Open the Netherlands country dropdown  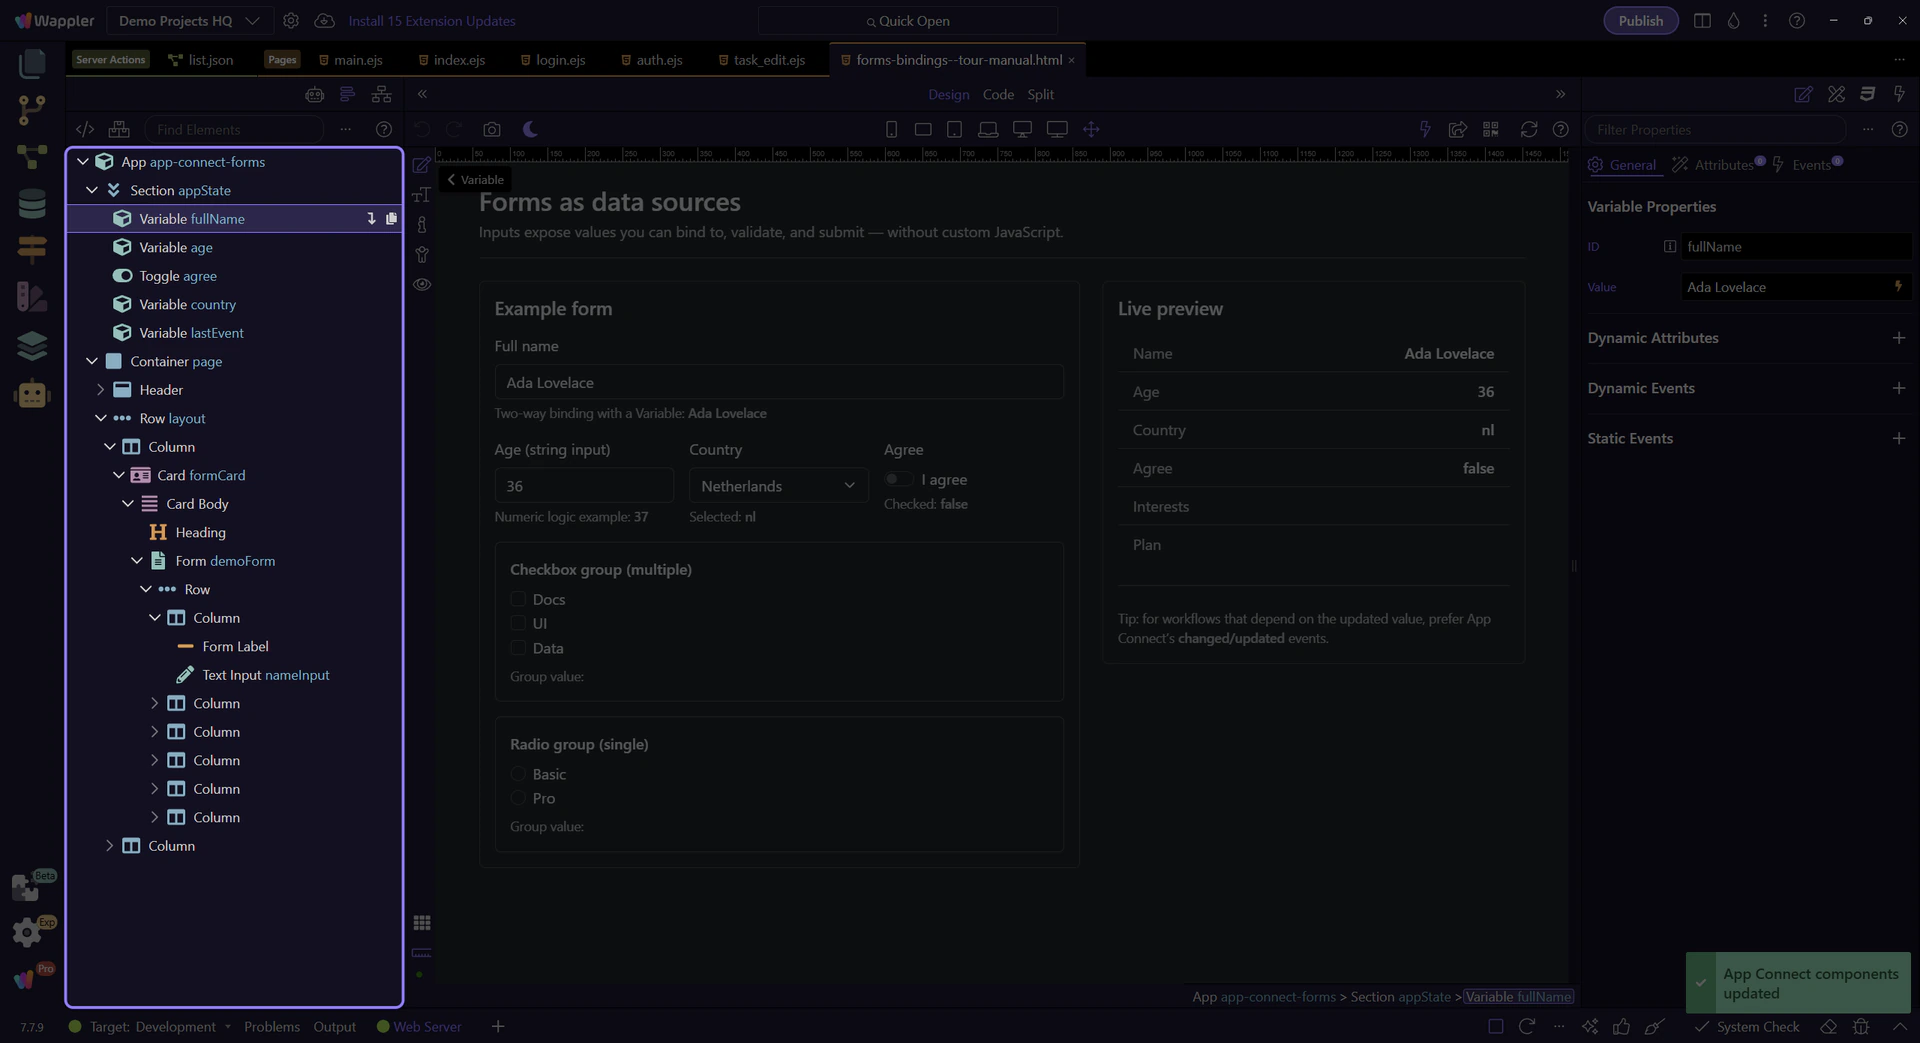coord(777,486)
